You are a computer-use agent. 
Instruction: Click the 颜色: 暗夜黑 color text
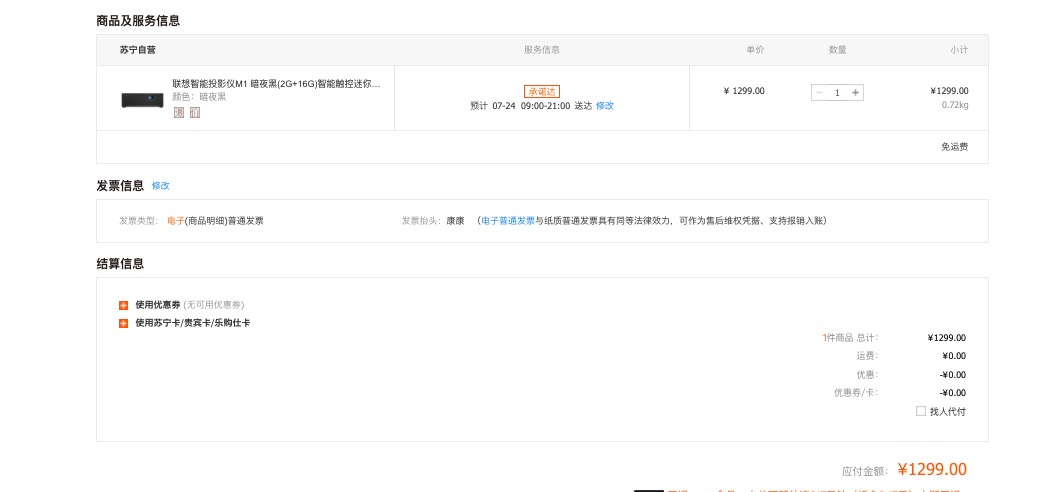200,97
